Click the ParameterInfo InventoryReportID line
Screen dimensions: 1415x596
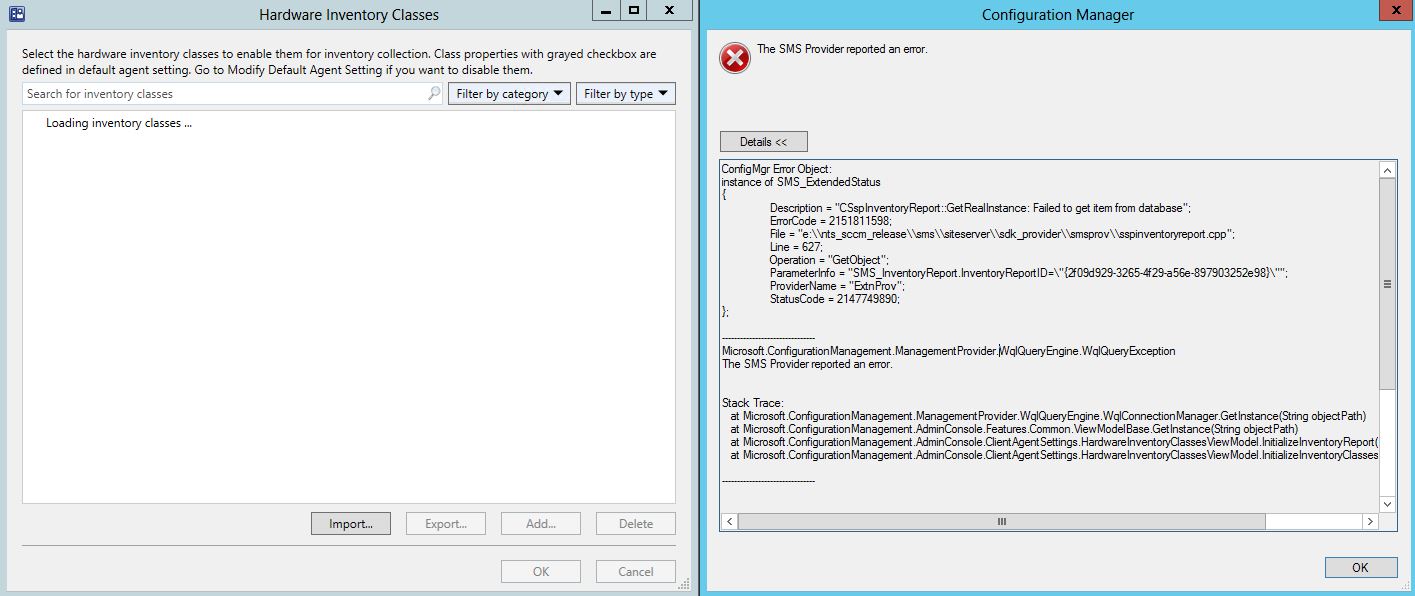[1029, 272]
